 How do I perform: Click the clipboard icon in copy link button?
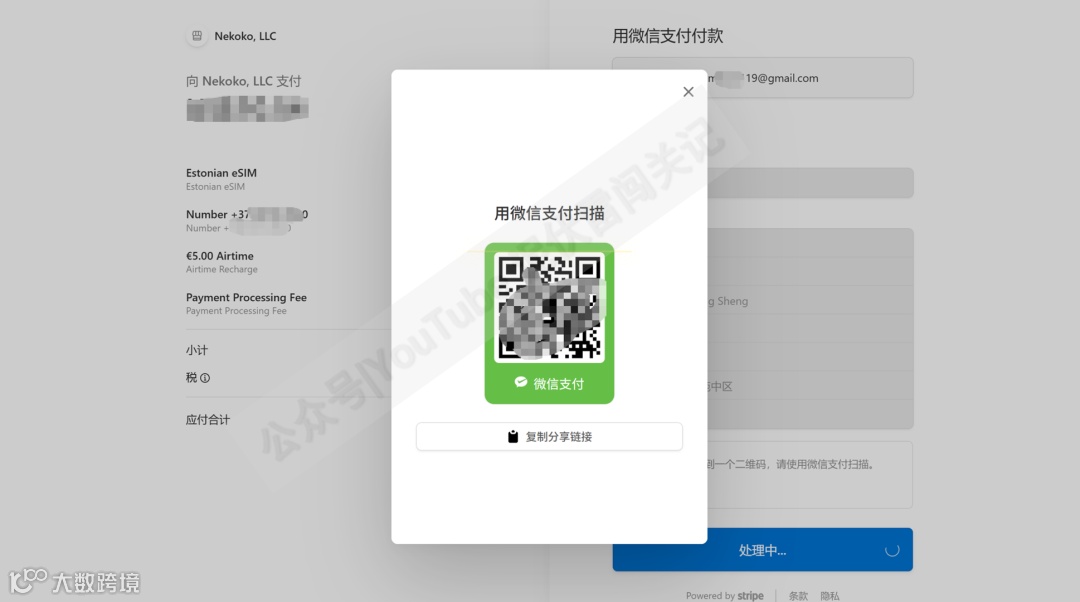point(512,437)
